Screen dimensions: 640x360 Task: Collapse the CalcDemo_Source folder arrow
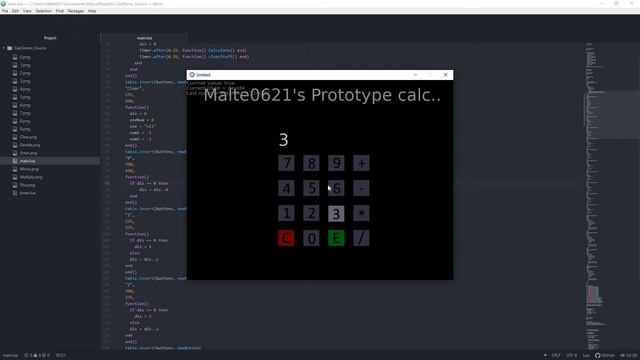(x=4, y=48)
